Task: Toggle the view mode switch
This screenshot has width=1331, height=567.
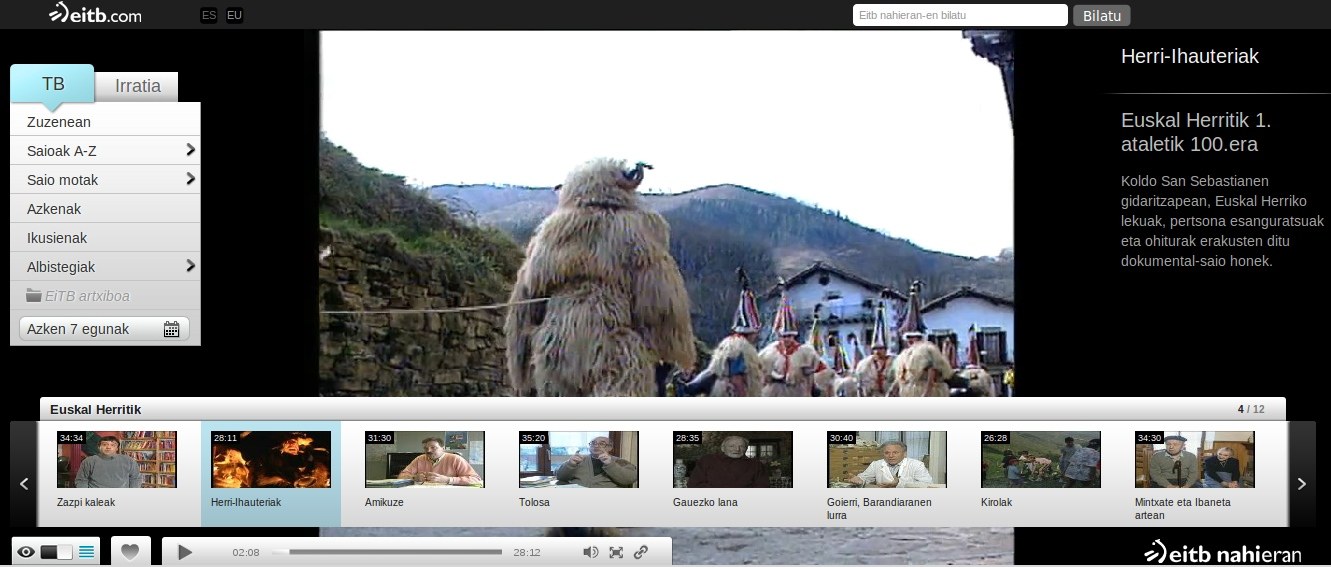Action: tap(57, 552)
